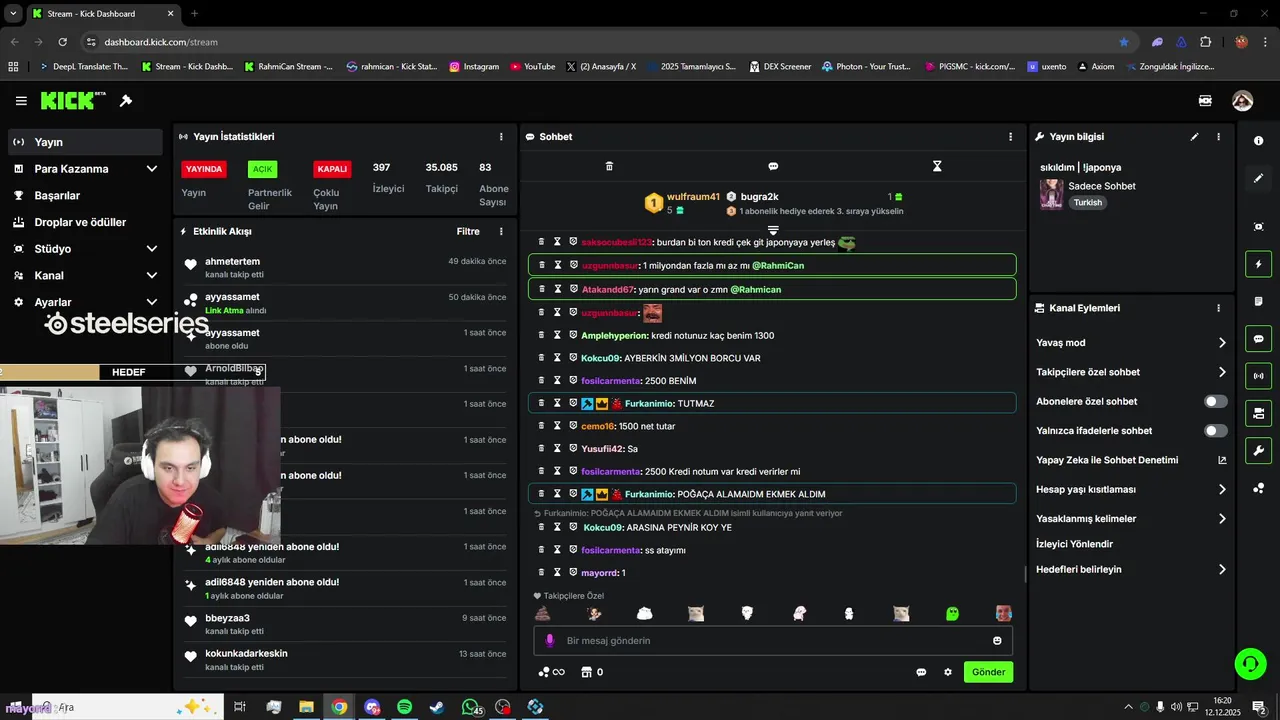
Task: Expand Takipçilere özel sohbet options
Action: [x=1222, y=372]
